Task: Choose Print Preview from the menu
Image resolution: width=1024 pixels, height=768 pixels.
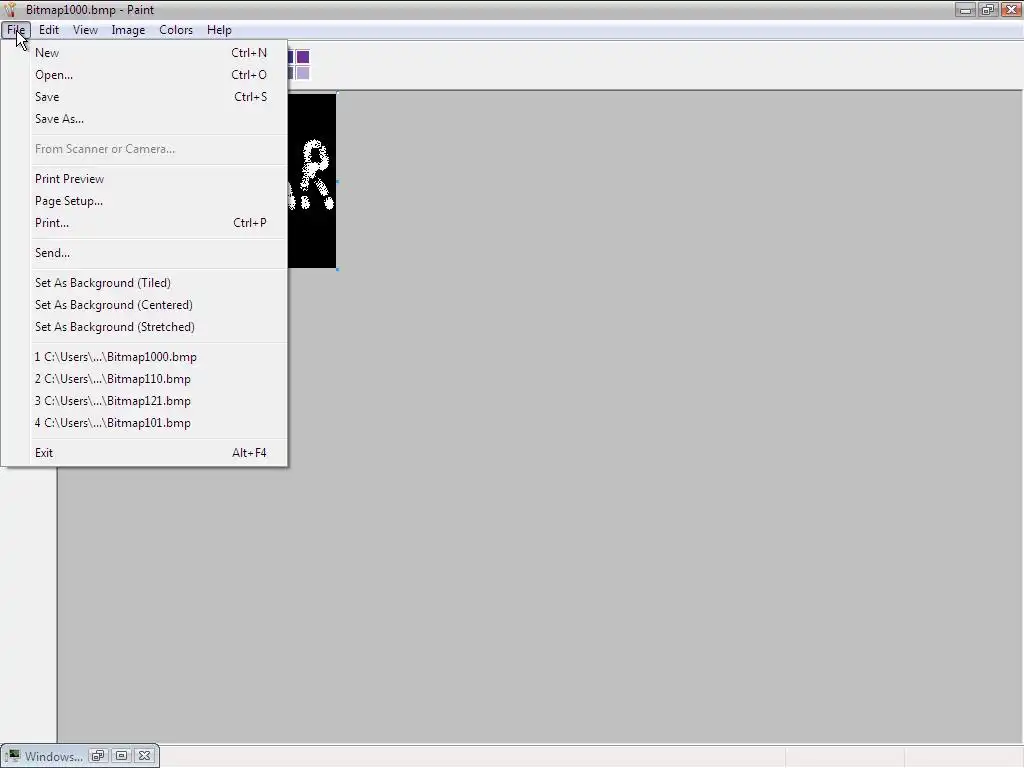Action: point(145,179)
